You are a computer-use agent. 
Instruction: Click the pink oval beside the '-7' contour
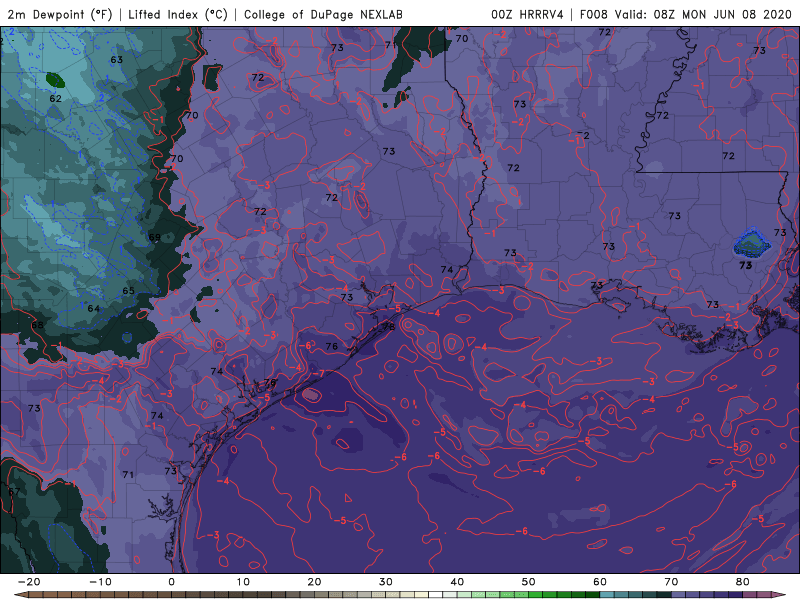[311, 394]
